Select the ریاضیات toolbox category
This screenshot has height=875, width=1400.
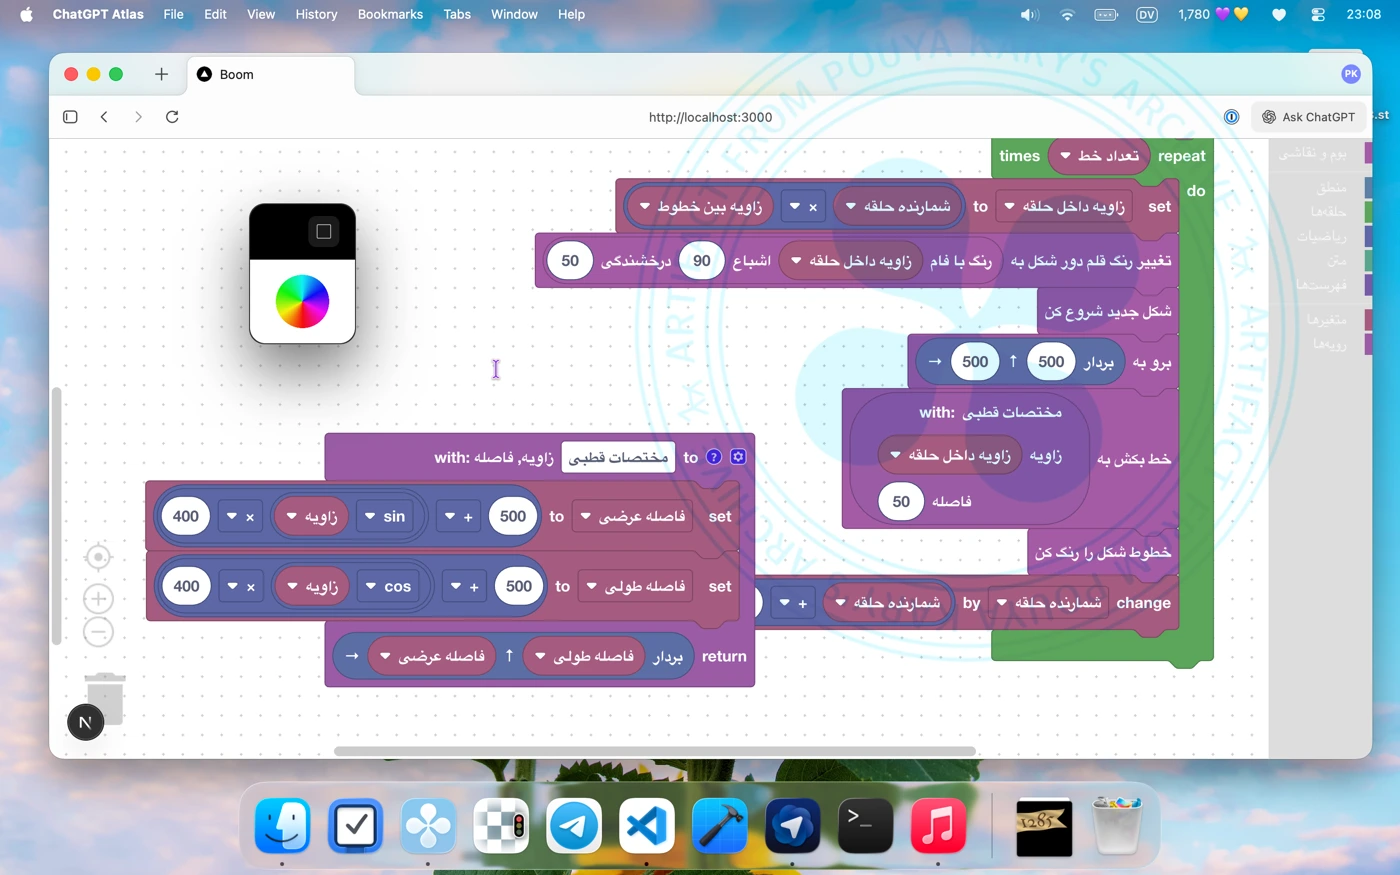click(1321, 236)
